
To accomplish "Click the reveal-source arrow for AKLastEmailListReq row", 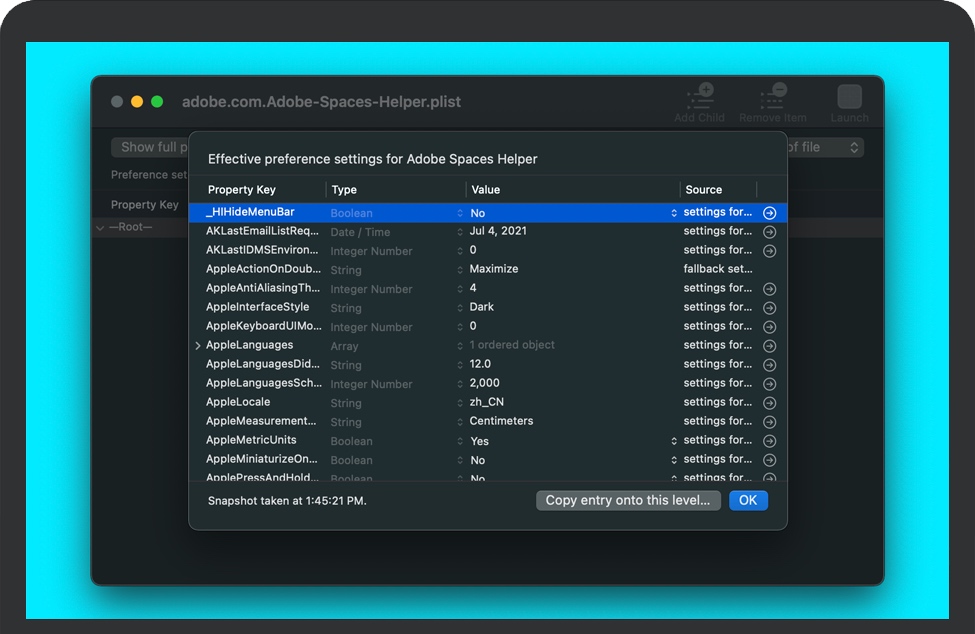I will (769, 232).
